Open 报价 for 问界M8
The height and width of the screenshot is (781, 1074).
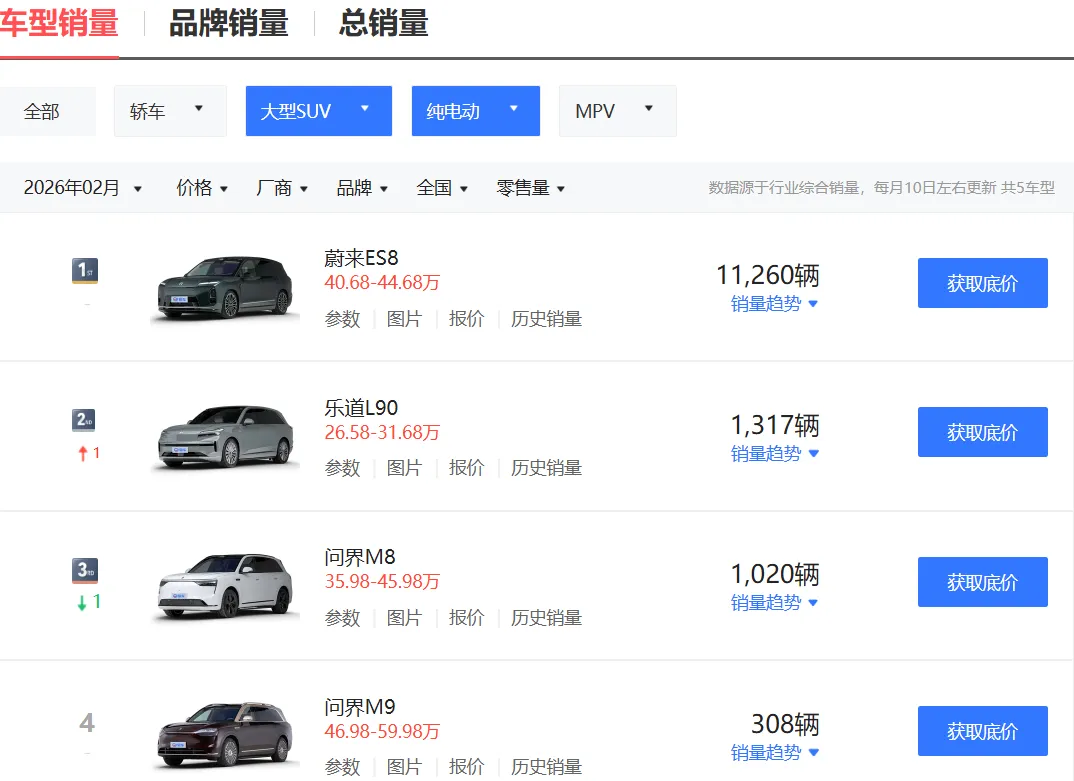[x=466, y=618]
